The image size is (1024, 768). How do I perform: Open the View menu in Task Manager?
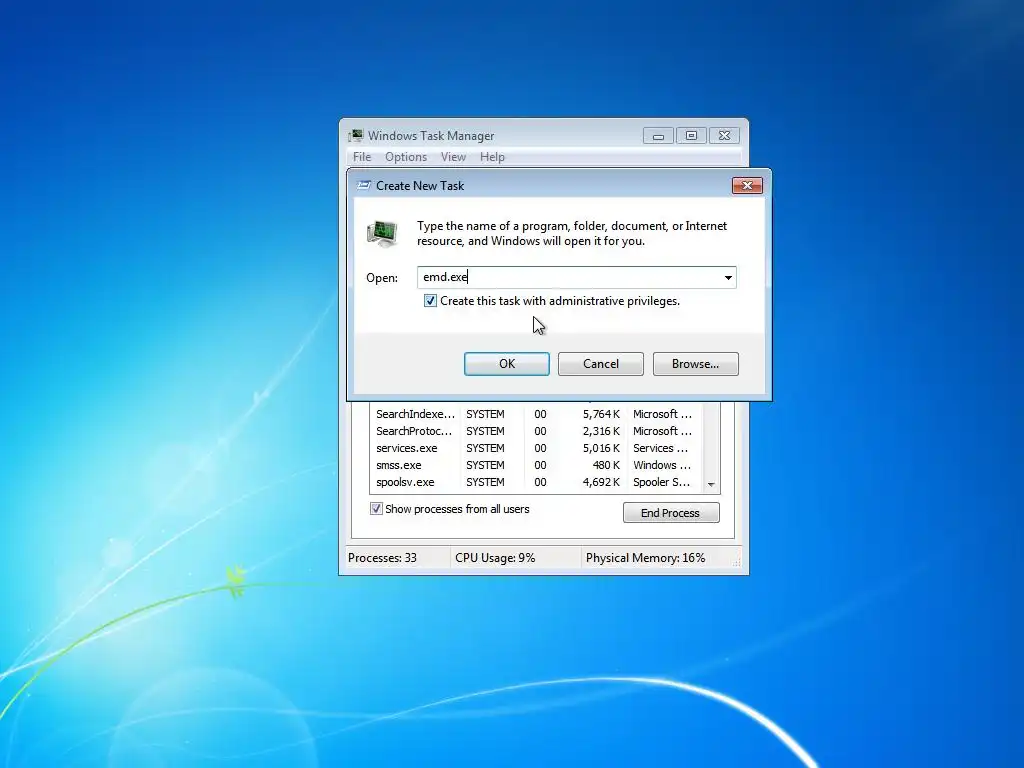click(453, 157)
